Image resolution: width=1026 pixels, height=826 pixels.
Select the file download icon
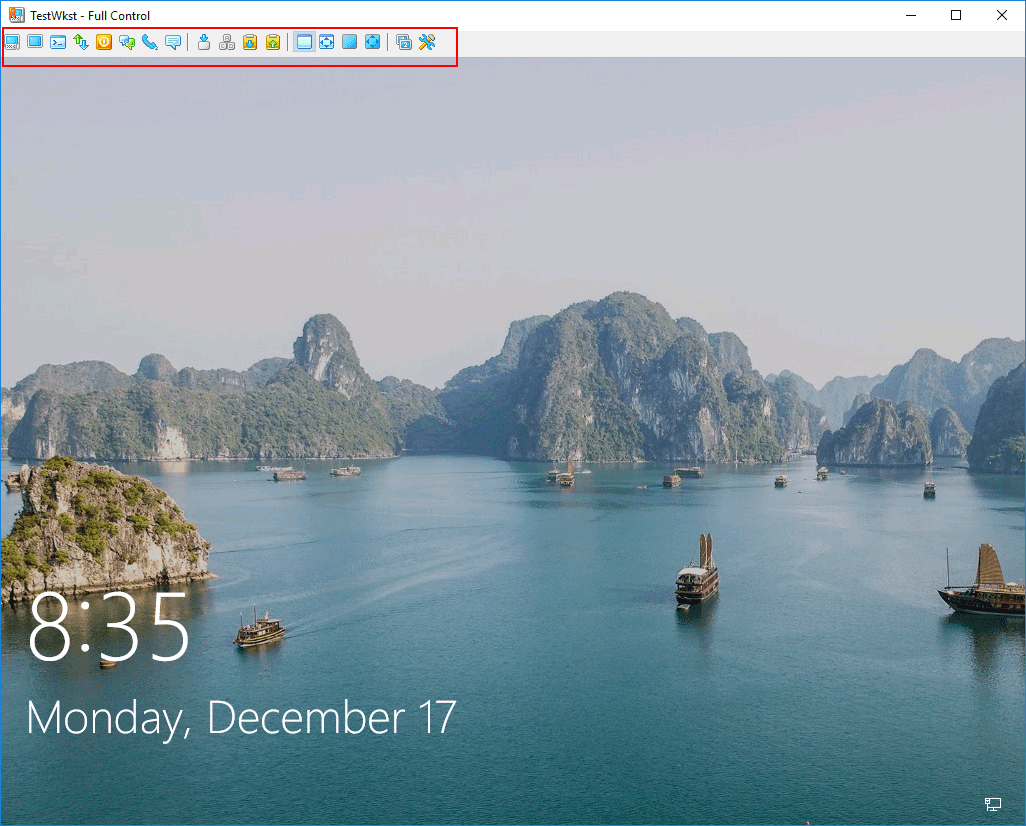click(x=203, y=42)
